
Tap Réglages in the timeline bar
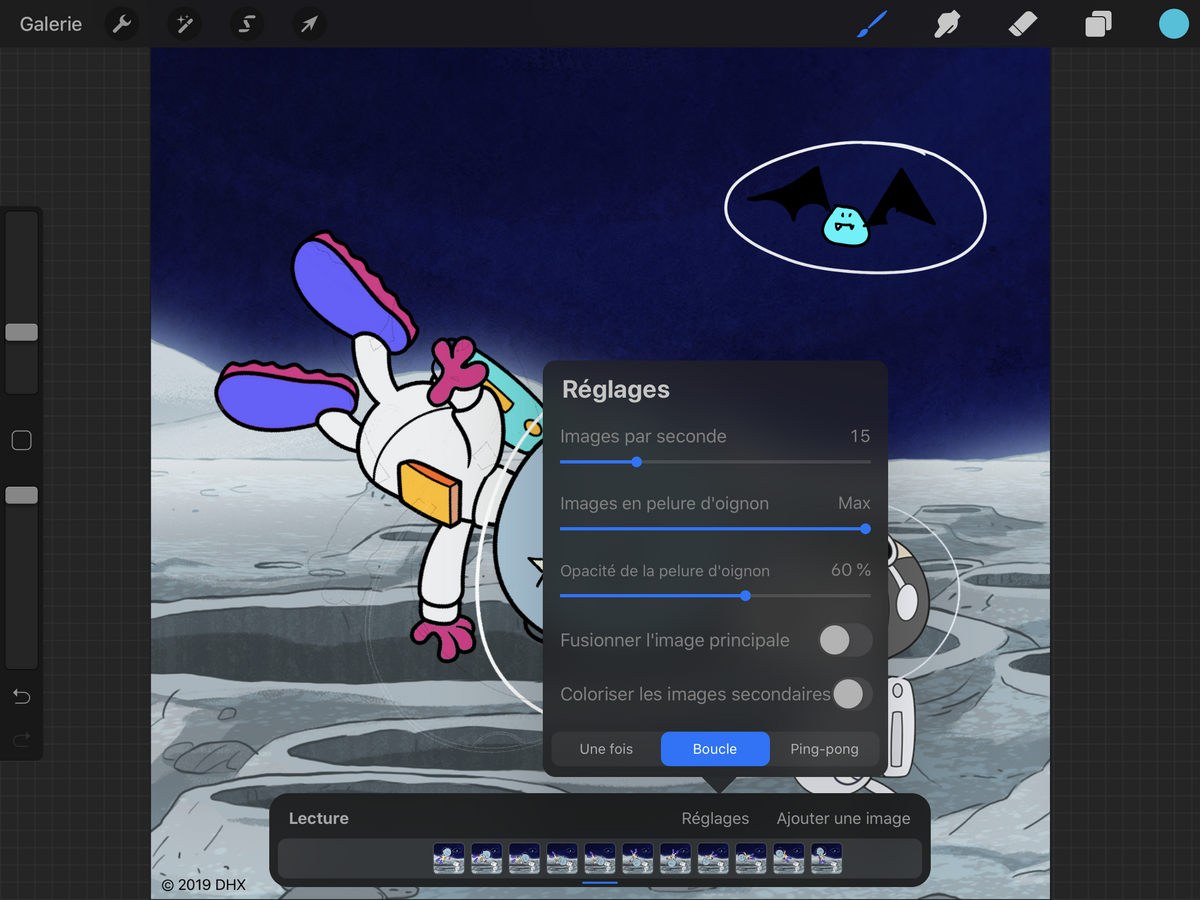coord(715,818)
